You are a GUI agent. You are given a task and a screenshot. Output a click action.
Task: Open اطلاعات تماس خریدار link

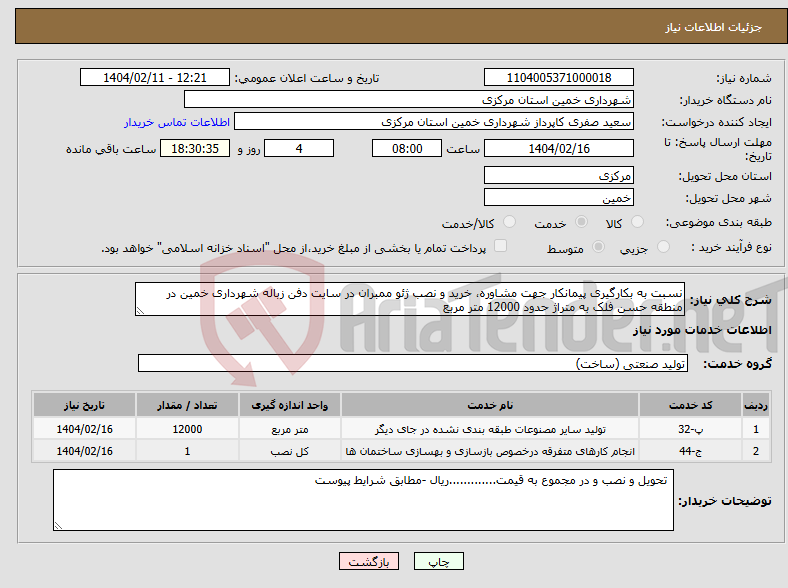click(x=177, y=122)
